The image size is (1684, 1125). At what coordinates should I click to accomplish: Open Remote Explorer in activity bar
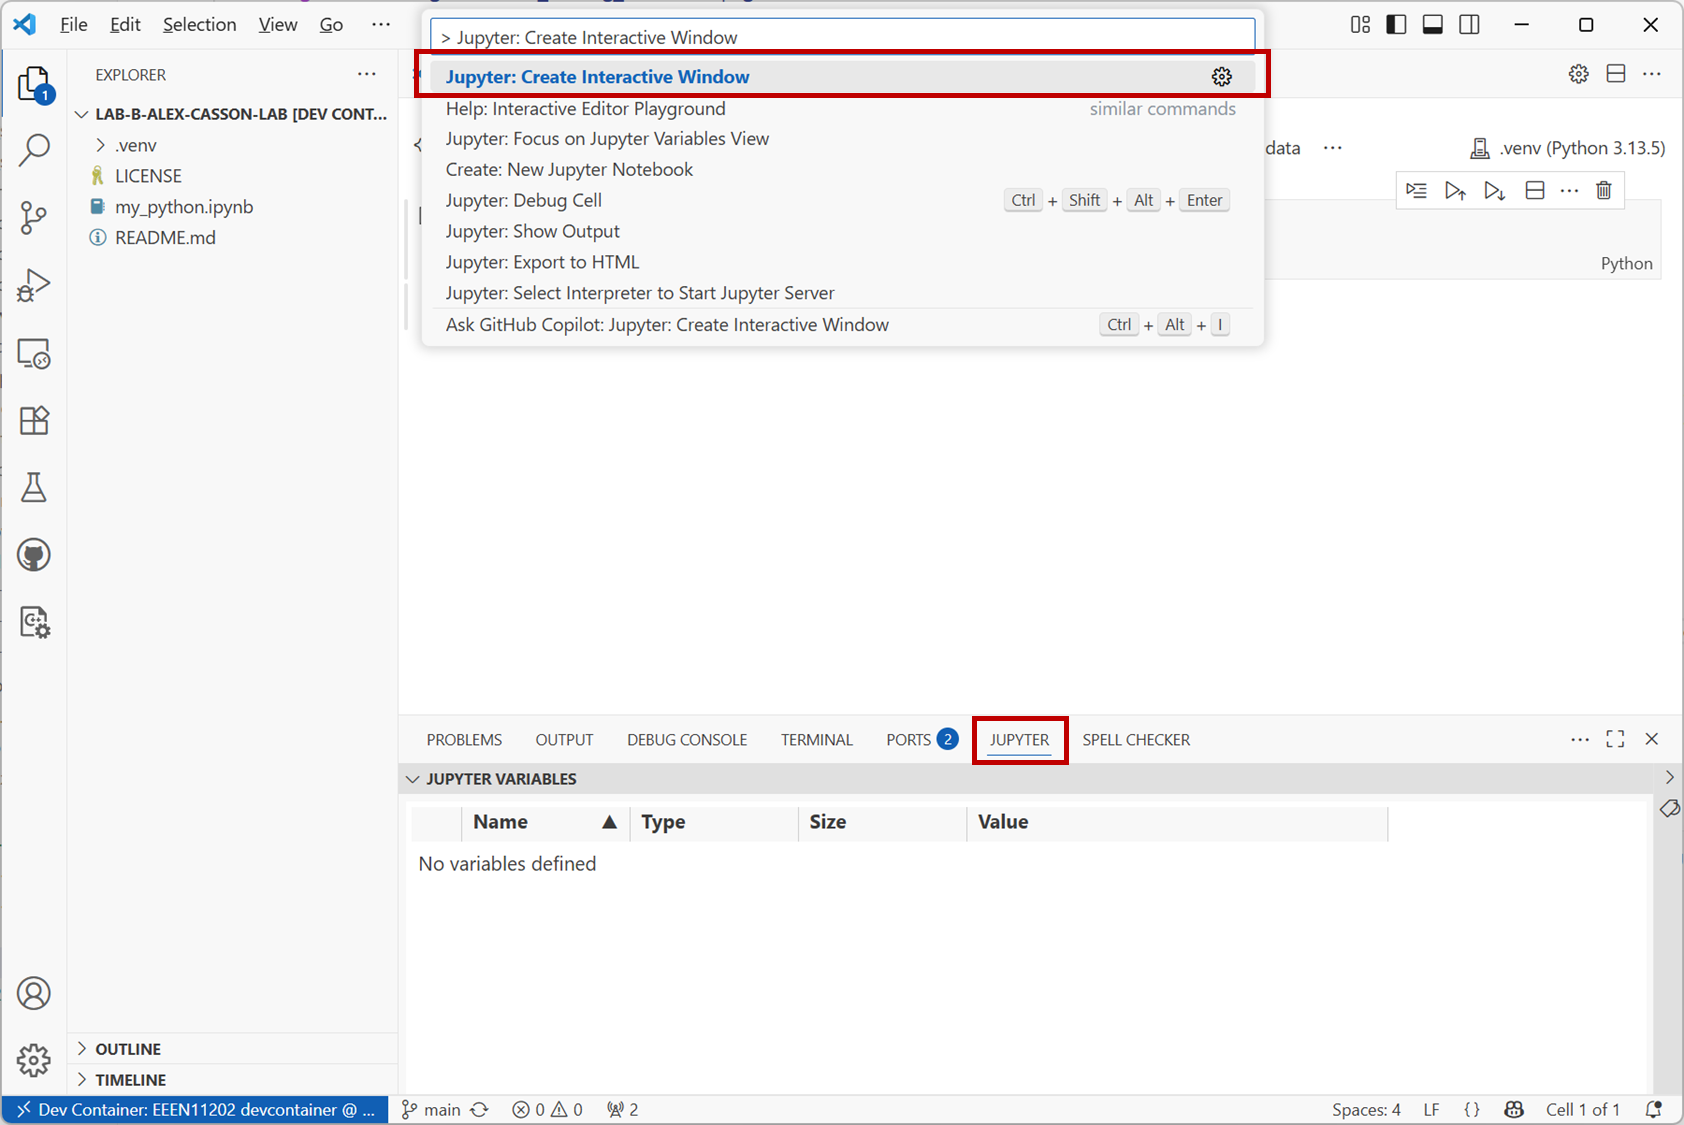[33, 354]
